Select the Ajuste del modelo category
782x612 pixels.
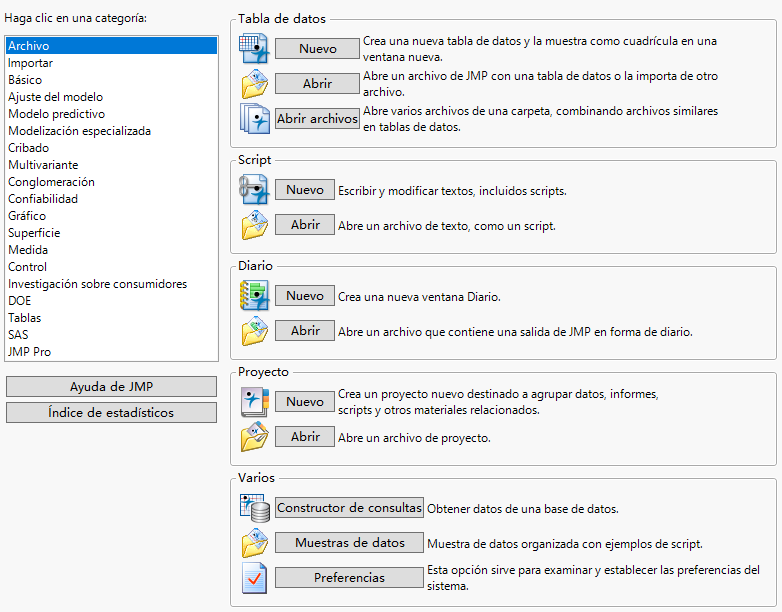tap(112, 97)
